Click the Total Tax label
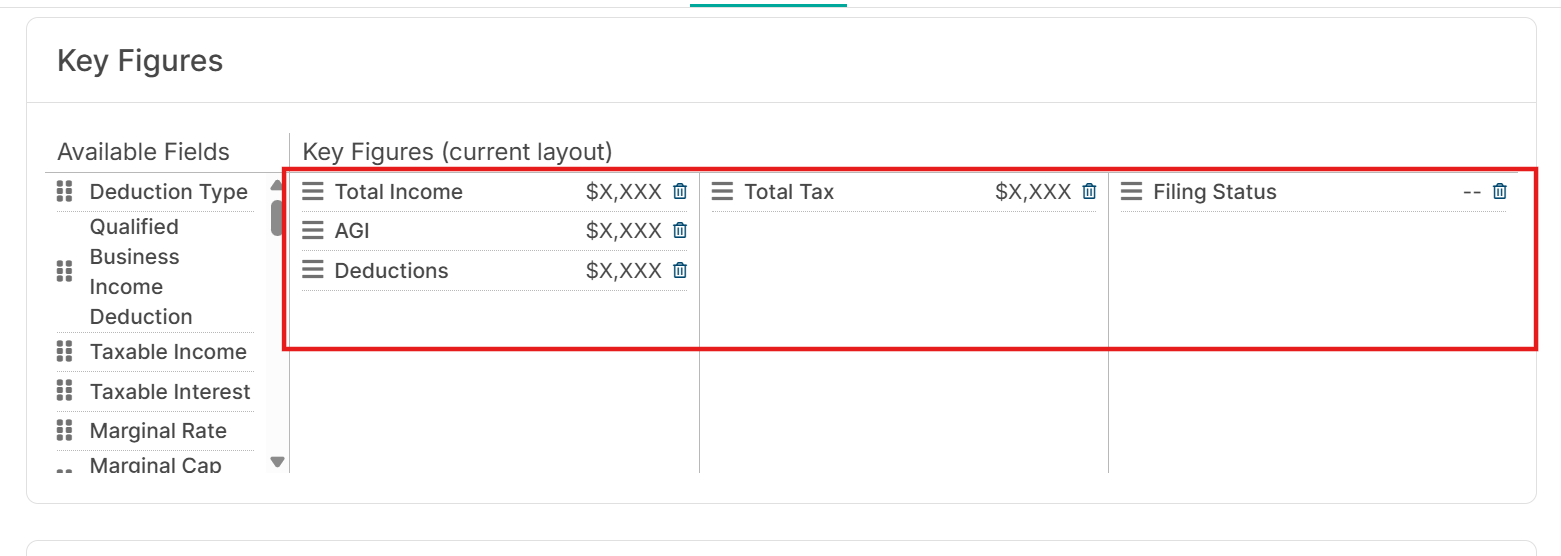 (789, 192)
